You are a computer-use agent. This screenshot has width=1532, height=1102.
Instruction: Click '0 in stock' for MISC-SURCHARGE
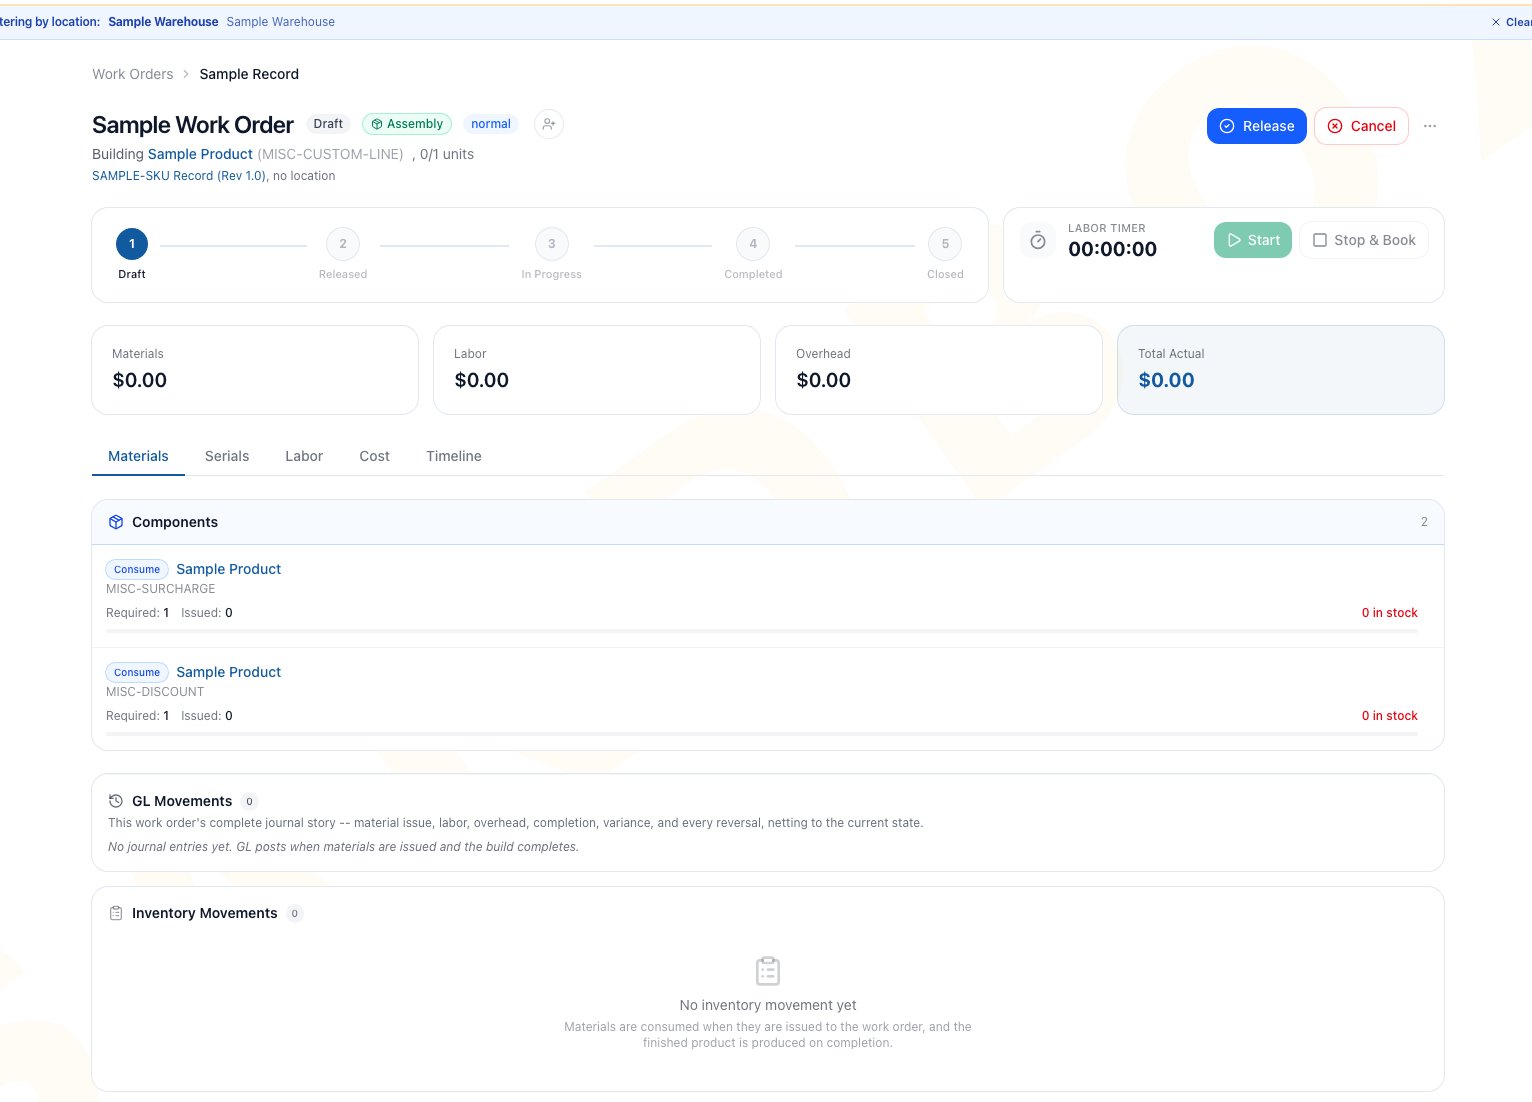point(1390,613)
